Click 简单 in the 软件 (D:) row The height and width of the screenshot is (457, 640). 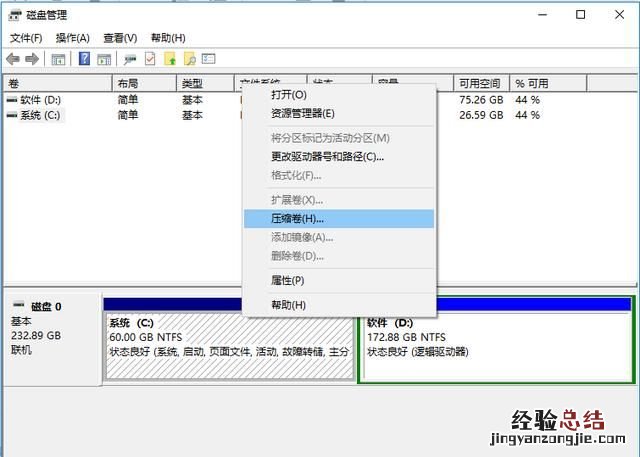128,100
